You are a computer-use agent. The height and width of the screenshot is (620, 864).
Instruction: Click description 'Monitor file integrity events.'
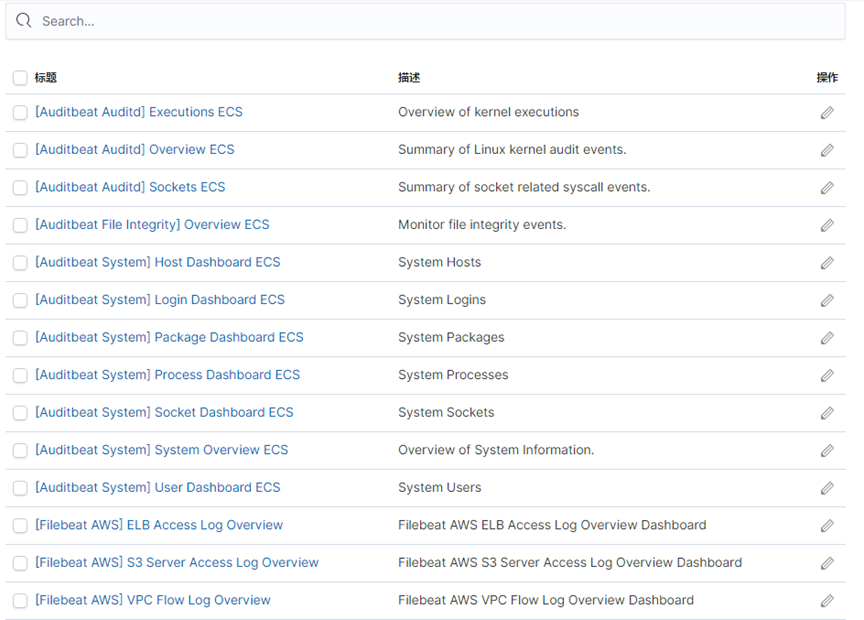click(x=482, y=224)
